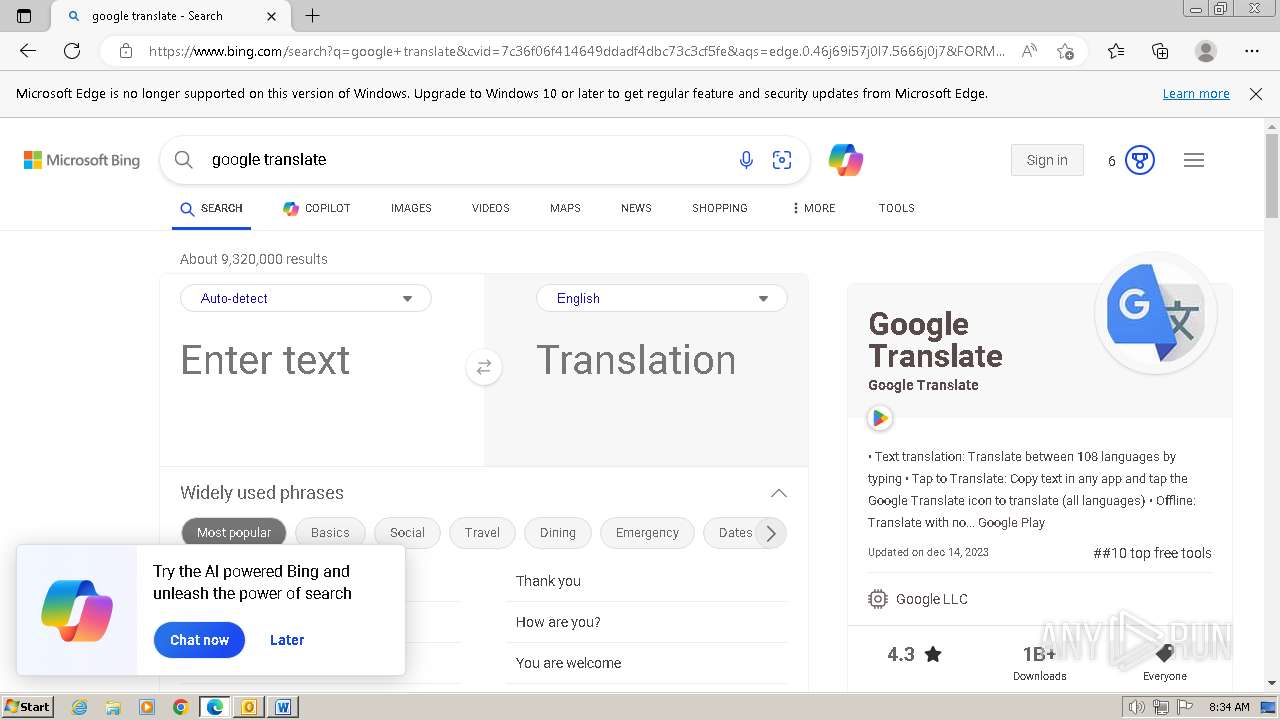Select the Social phrase category
This screenshot has width=1280, height=720.
tap(407, 533)
